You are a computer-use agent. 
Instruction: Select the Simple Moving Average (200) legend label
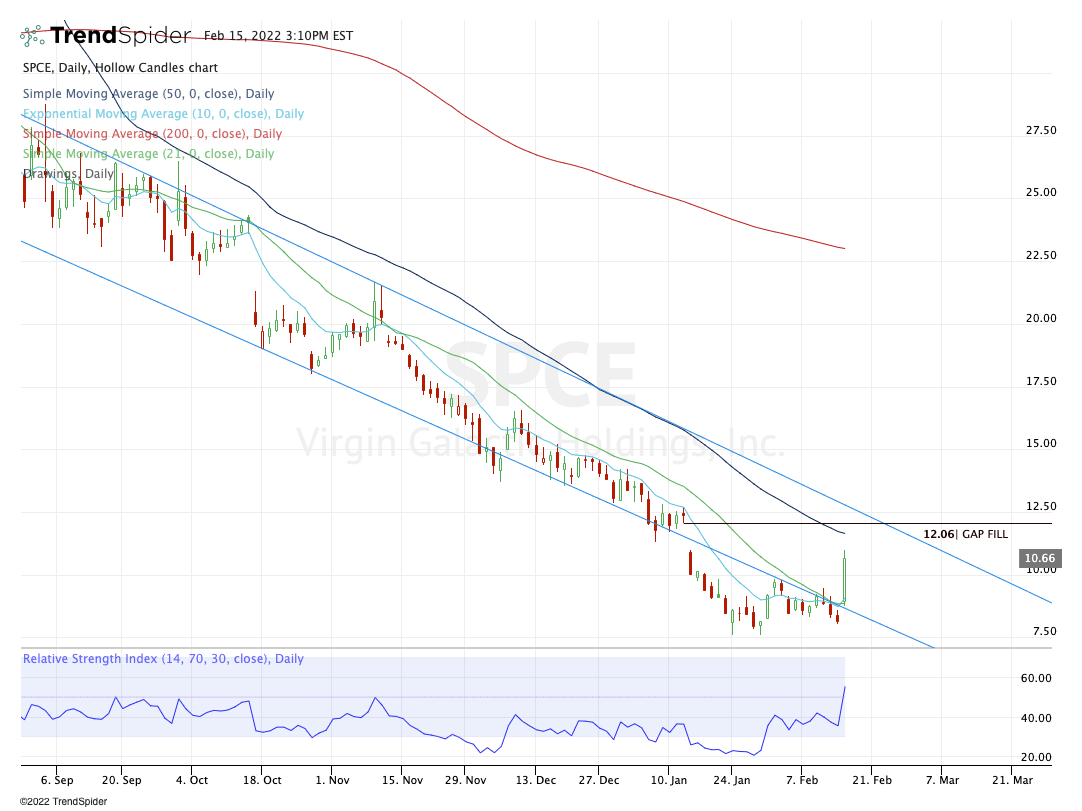click(x=152, y=134)
